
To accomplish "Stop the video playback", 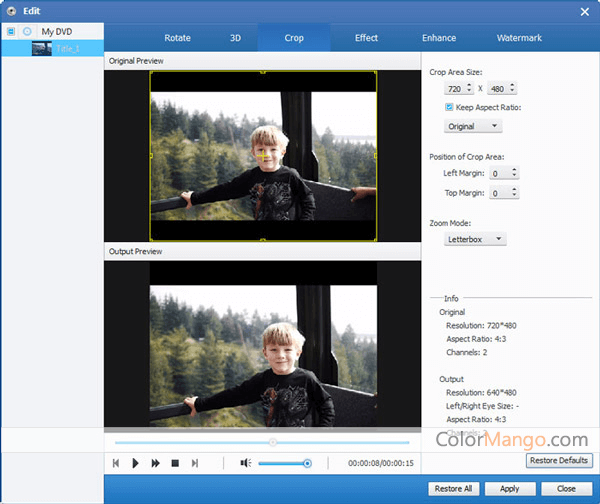I will (175, 463).
